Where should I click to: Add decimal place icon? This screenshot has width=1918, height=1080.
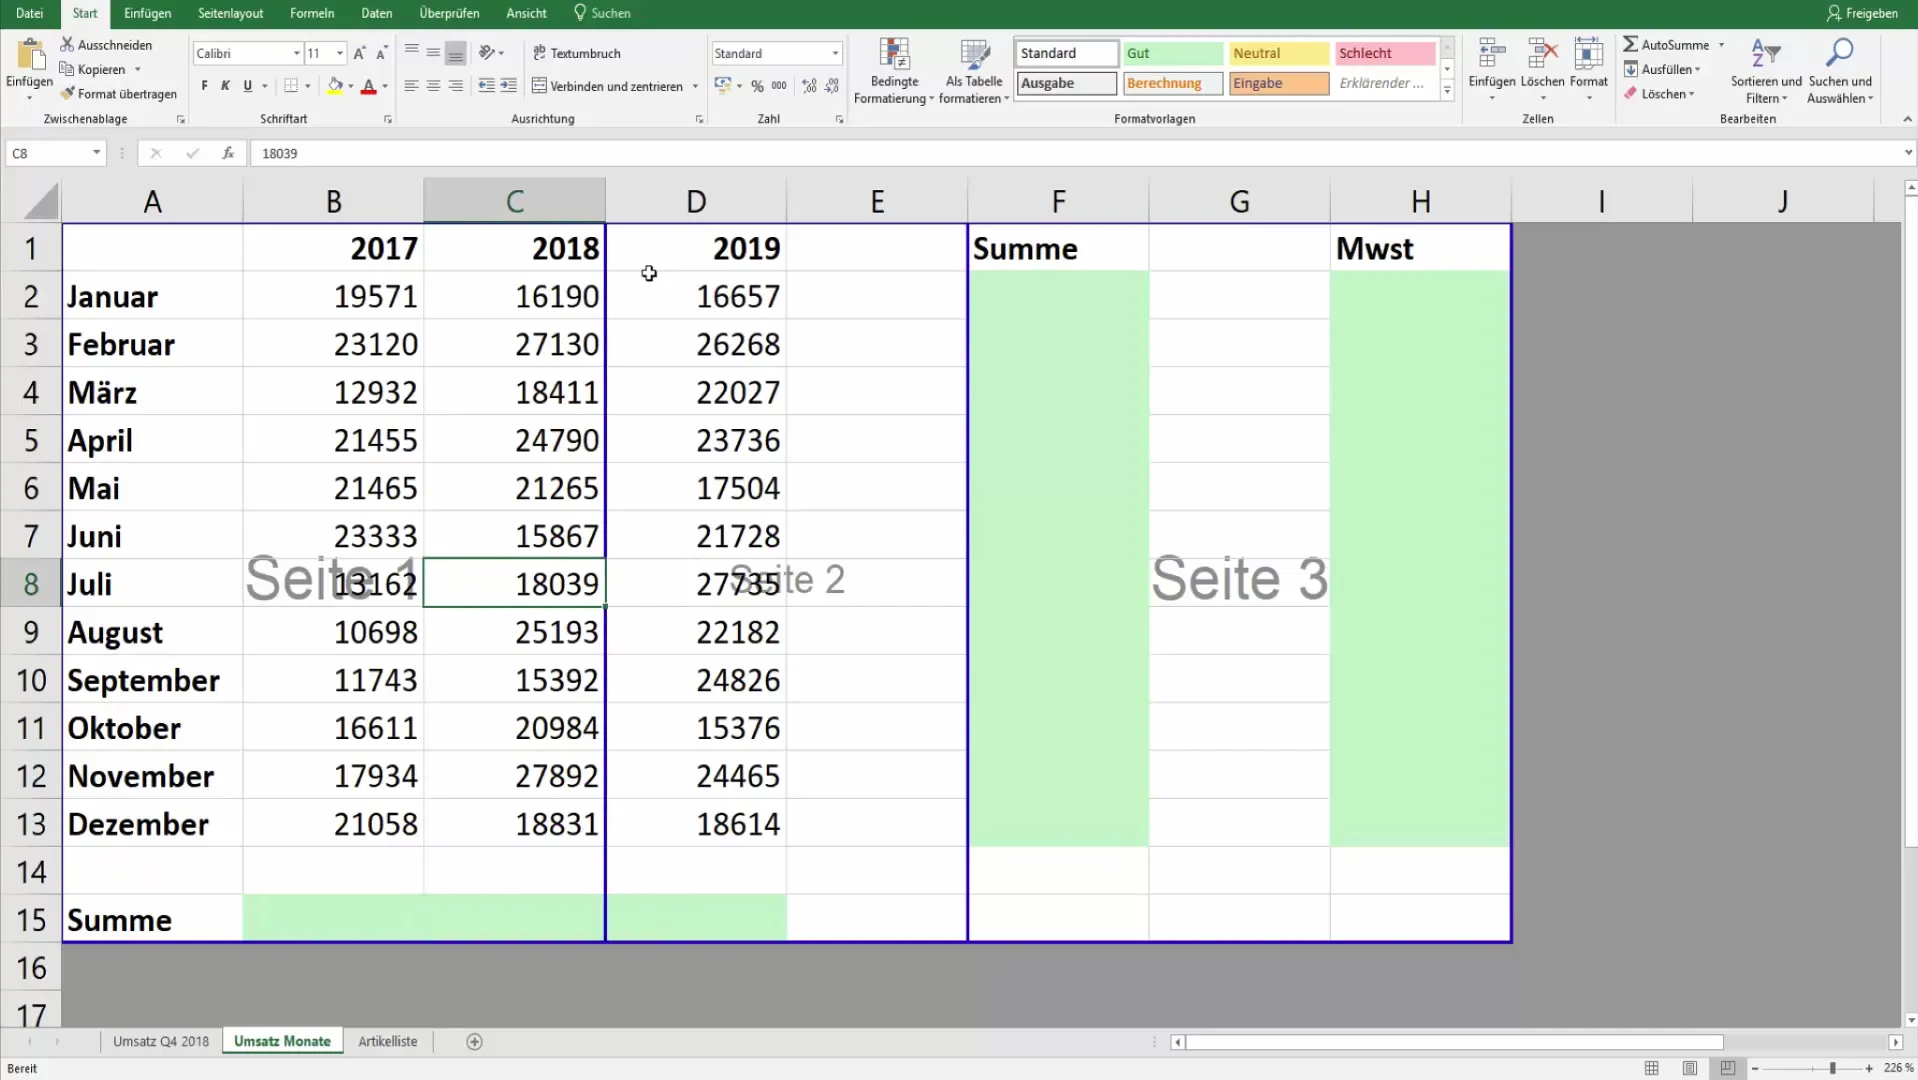(x=809, y=86)
